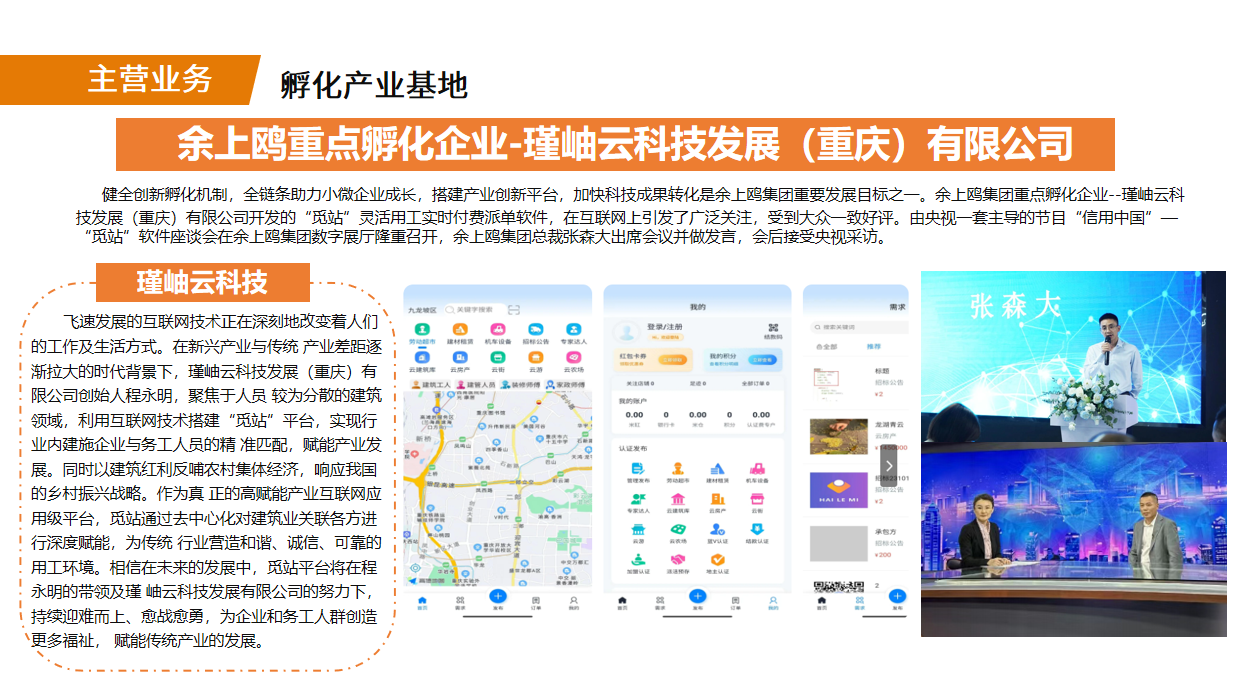Select 家政师傅 filter above the map
The width and height of the screenshot is (1253, 699).
pos(565,385)
